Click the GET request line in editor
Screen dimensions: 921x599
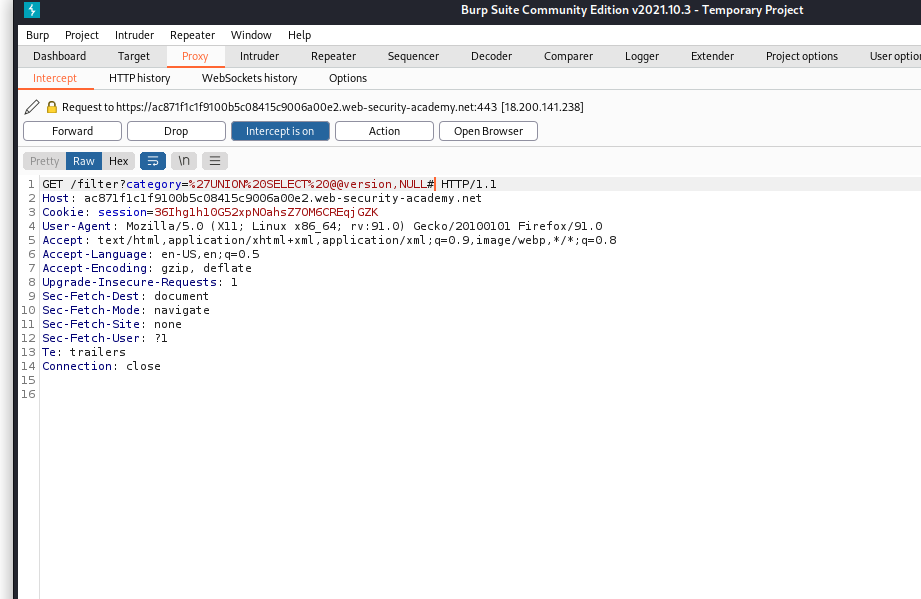(x=269, y=184)
